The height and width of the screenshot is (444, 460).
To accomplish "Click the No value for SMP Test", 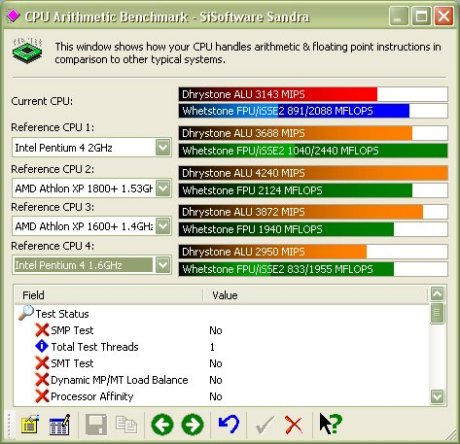I will tap(216, 330).
